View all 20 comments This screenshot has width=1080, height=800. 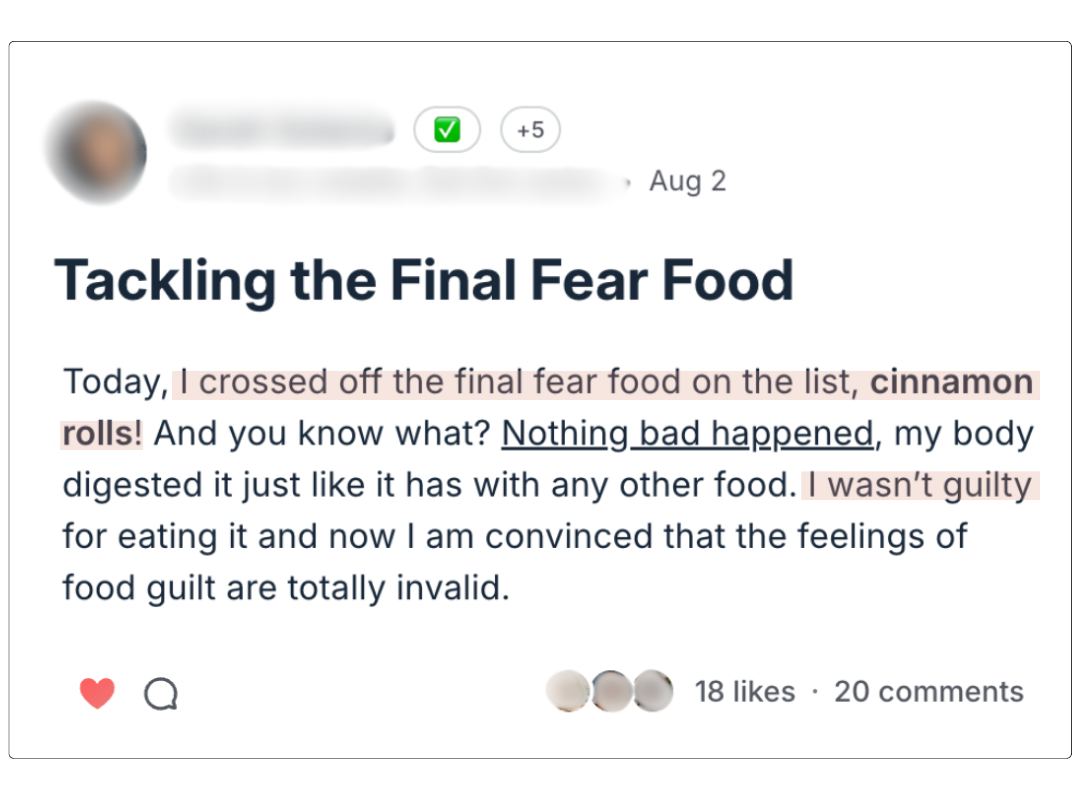click(x=928, y=690)
